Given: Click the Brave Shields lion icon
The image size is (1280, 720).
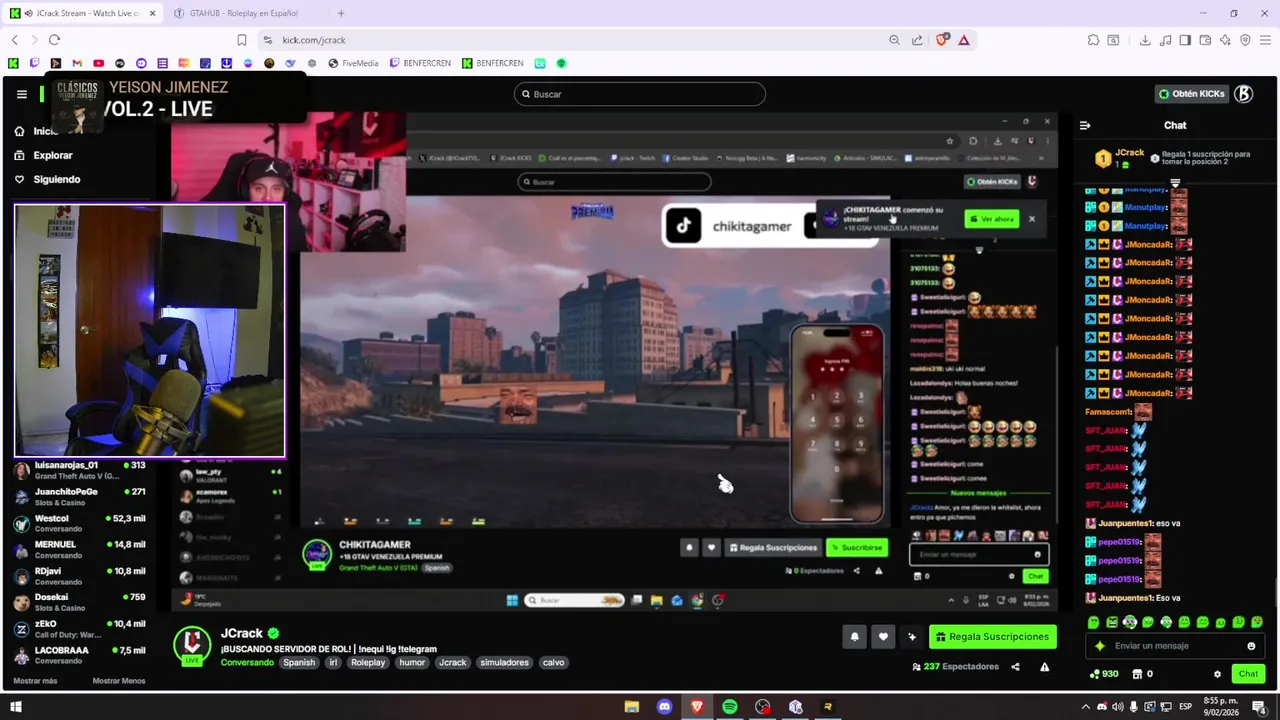Looking at the screenshot, I should point(941,40).
